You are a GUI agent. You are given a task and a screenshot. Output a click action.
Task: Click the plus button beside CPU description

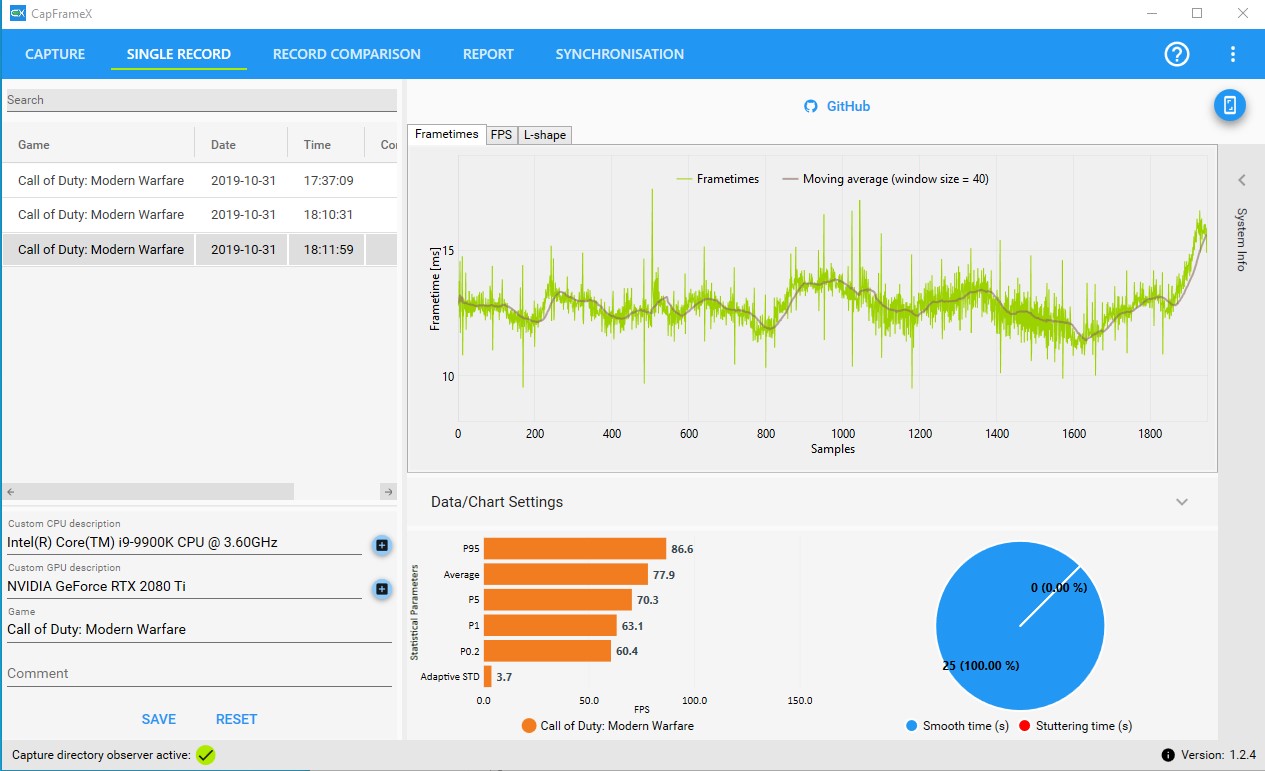tap(382, 545)
